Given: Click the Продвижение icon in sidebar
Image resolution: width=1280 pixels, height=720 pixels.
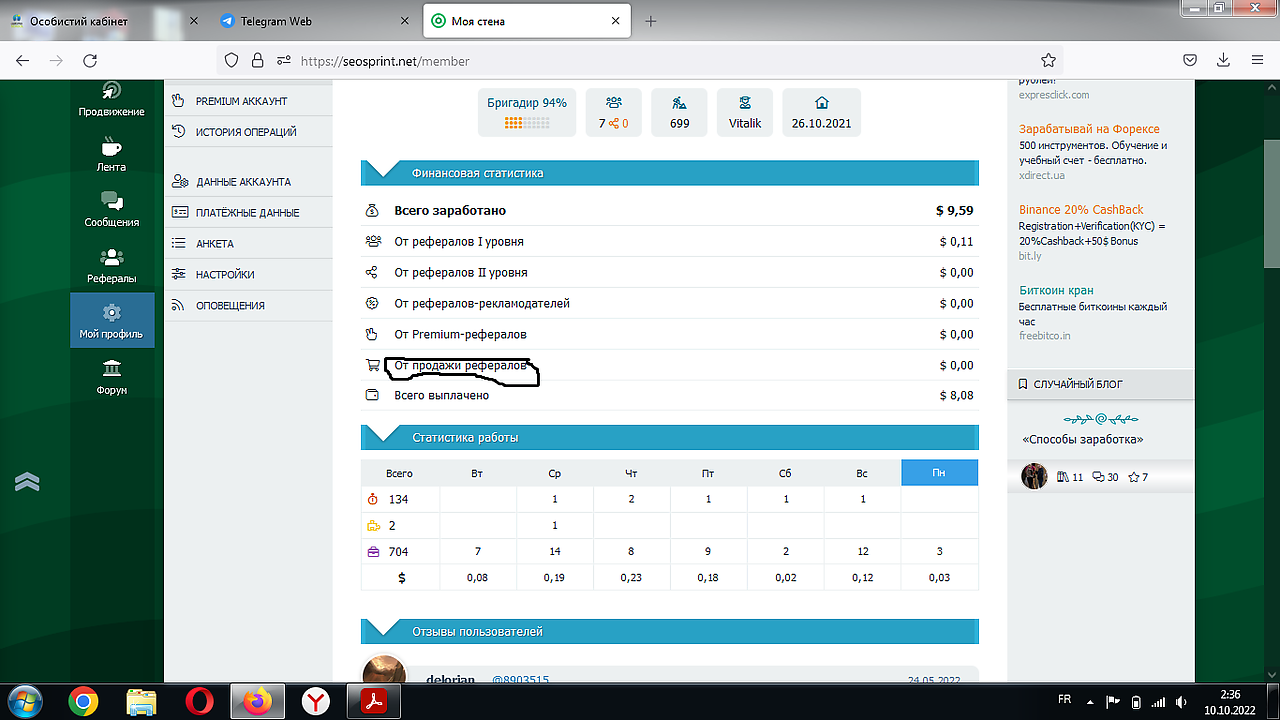Looking at the screenshot, I should coord(112,92).
